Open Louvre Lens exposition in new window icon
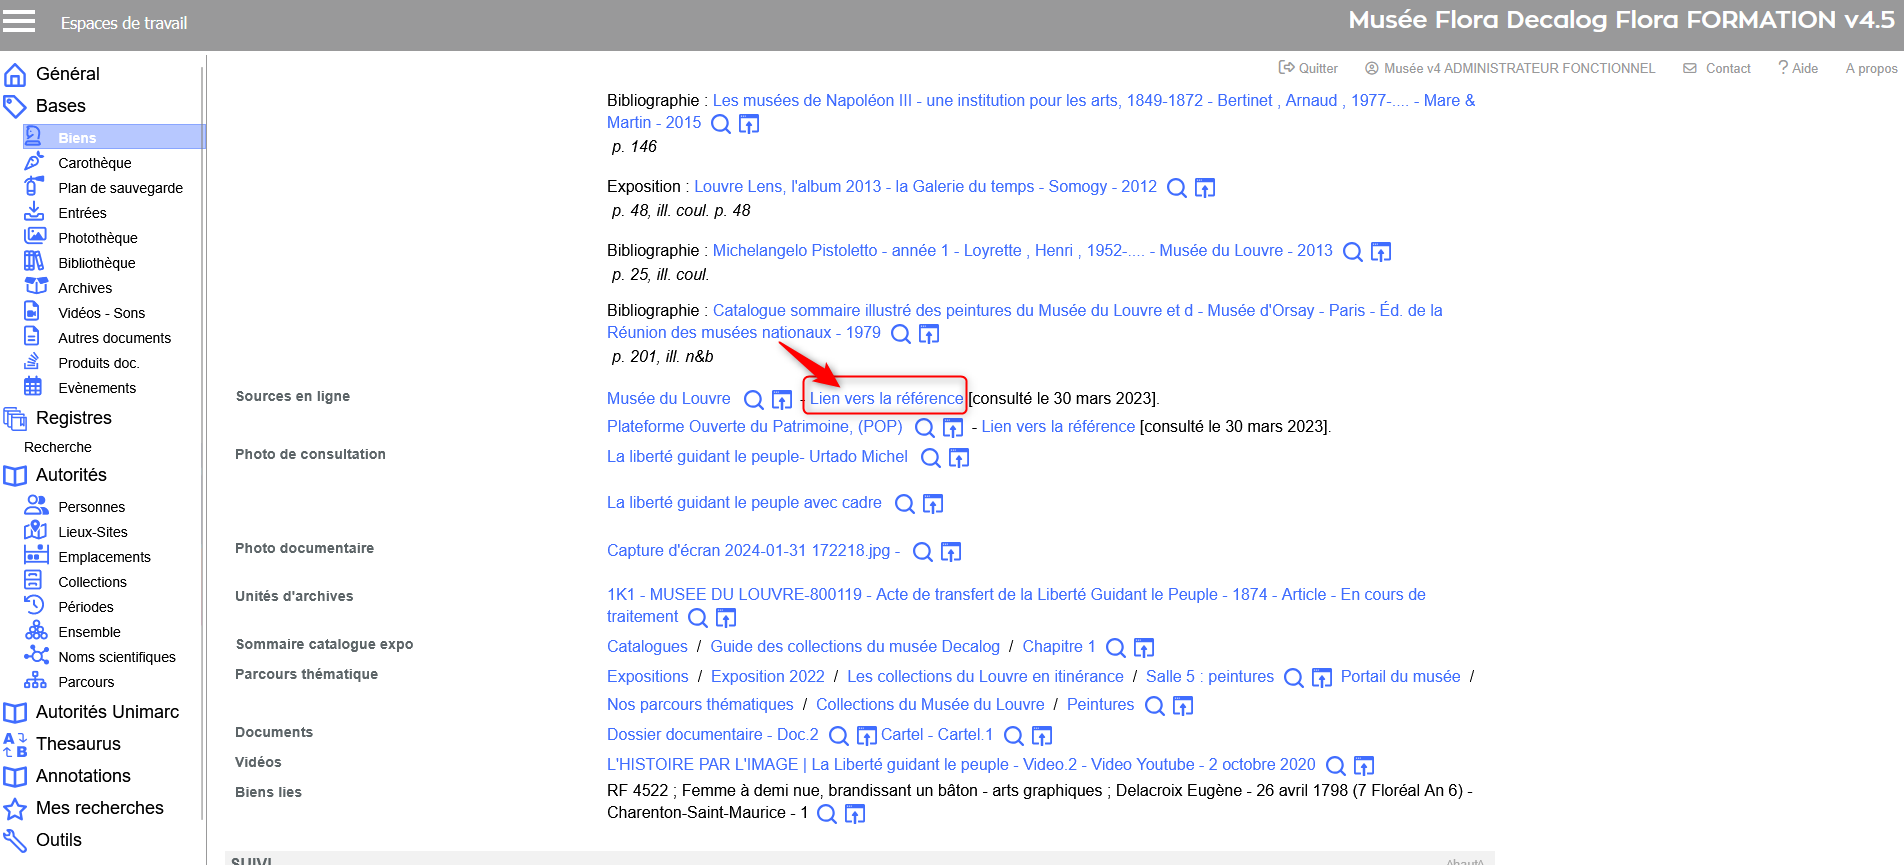The height and width of the screenshot is (865, 1904). click(x=1205, y=188)
